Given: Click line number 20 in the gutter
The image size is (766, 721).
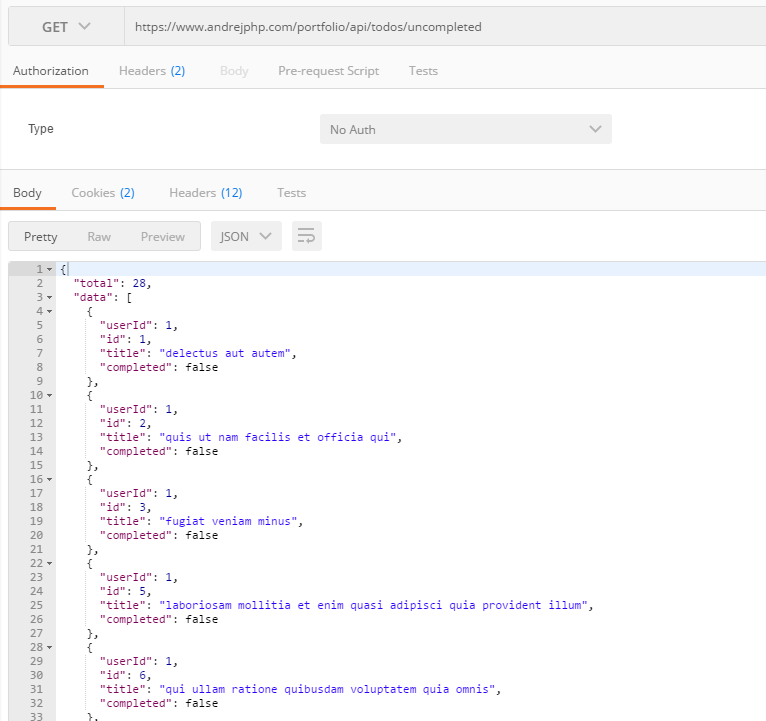Looking at the screenshot, I should (36, 535).
